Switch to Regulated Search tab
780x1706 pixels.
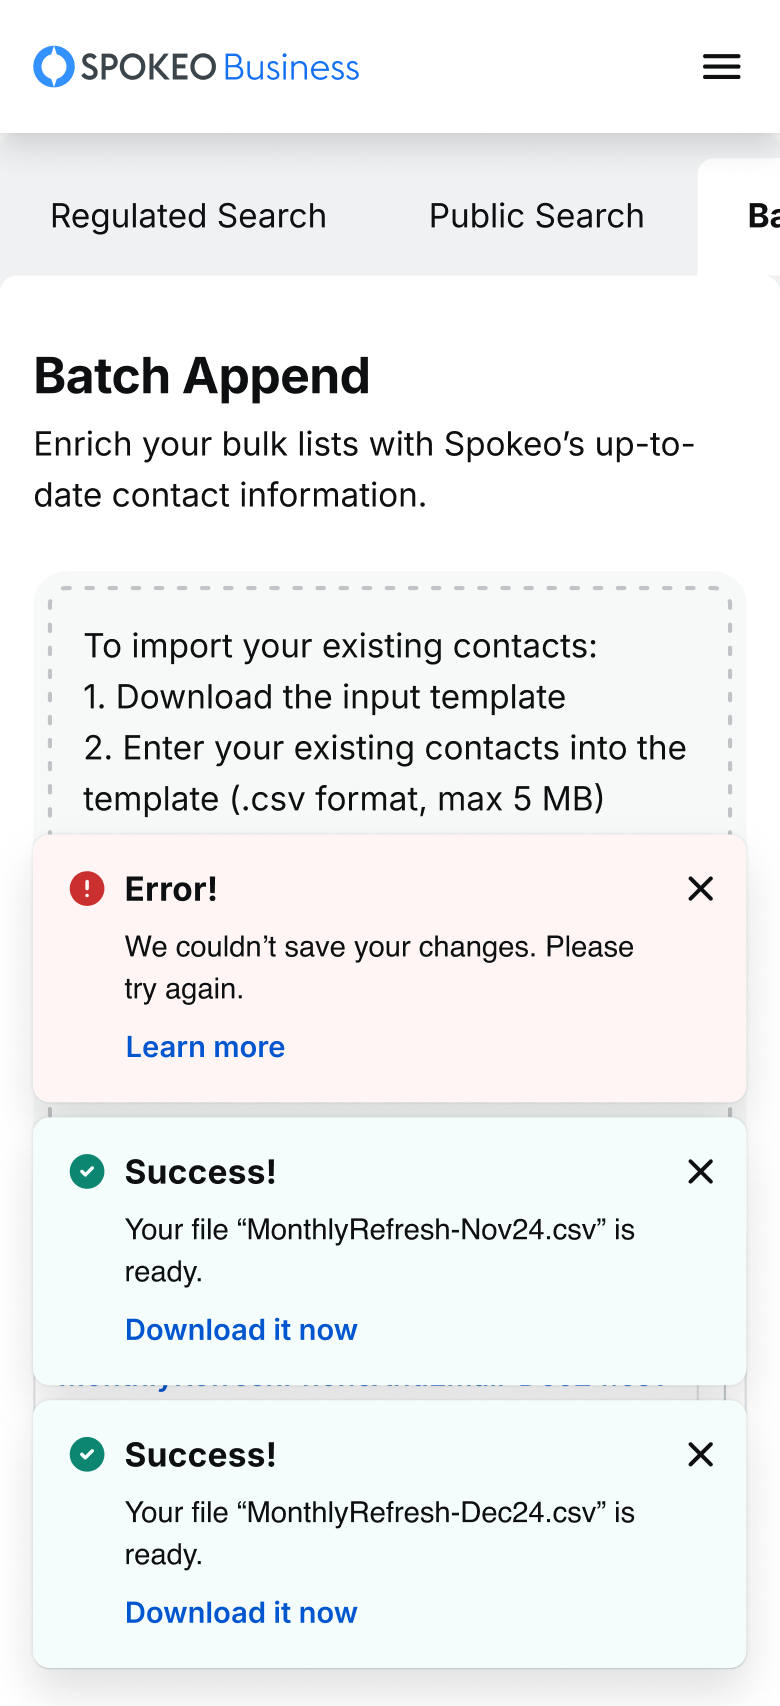(x=188, y=216)
